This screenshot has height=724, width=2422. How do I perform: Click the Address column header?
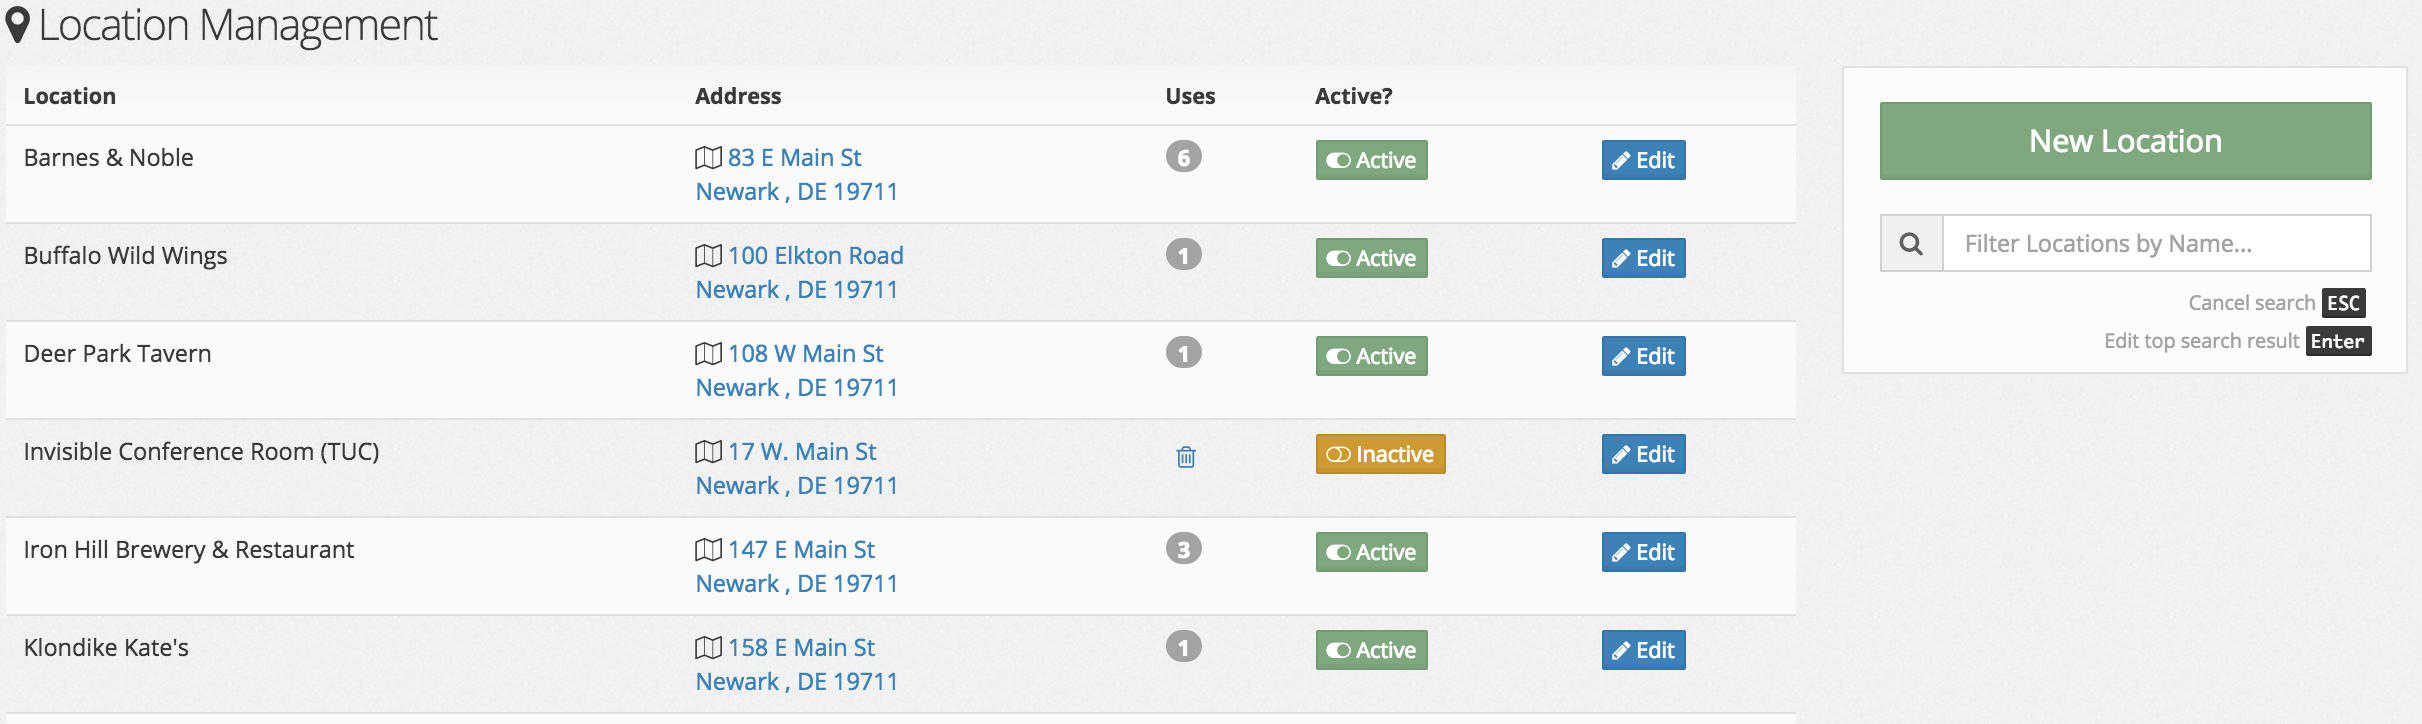pyautogui.click(x=738, y=96)
